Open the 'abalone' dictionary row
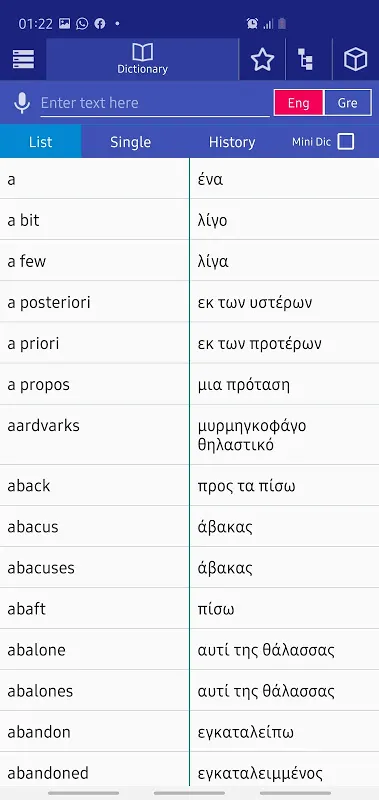The height and width of the screenshot is (800, 379). (189, 649)
